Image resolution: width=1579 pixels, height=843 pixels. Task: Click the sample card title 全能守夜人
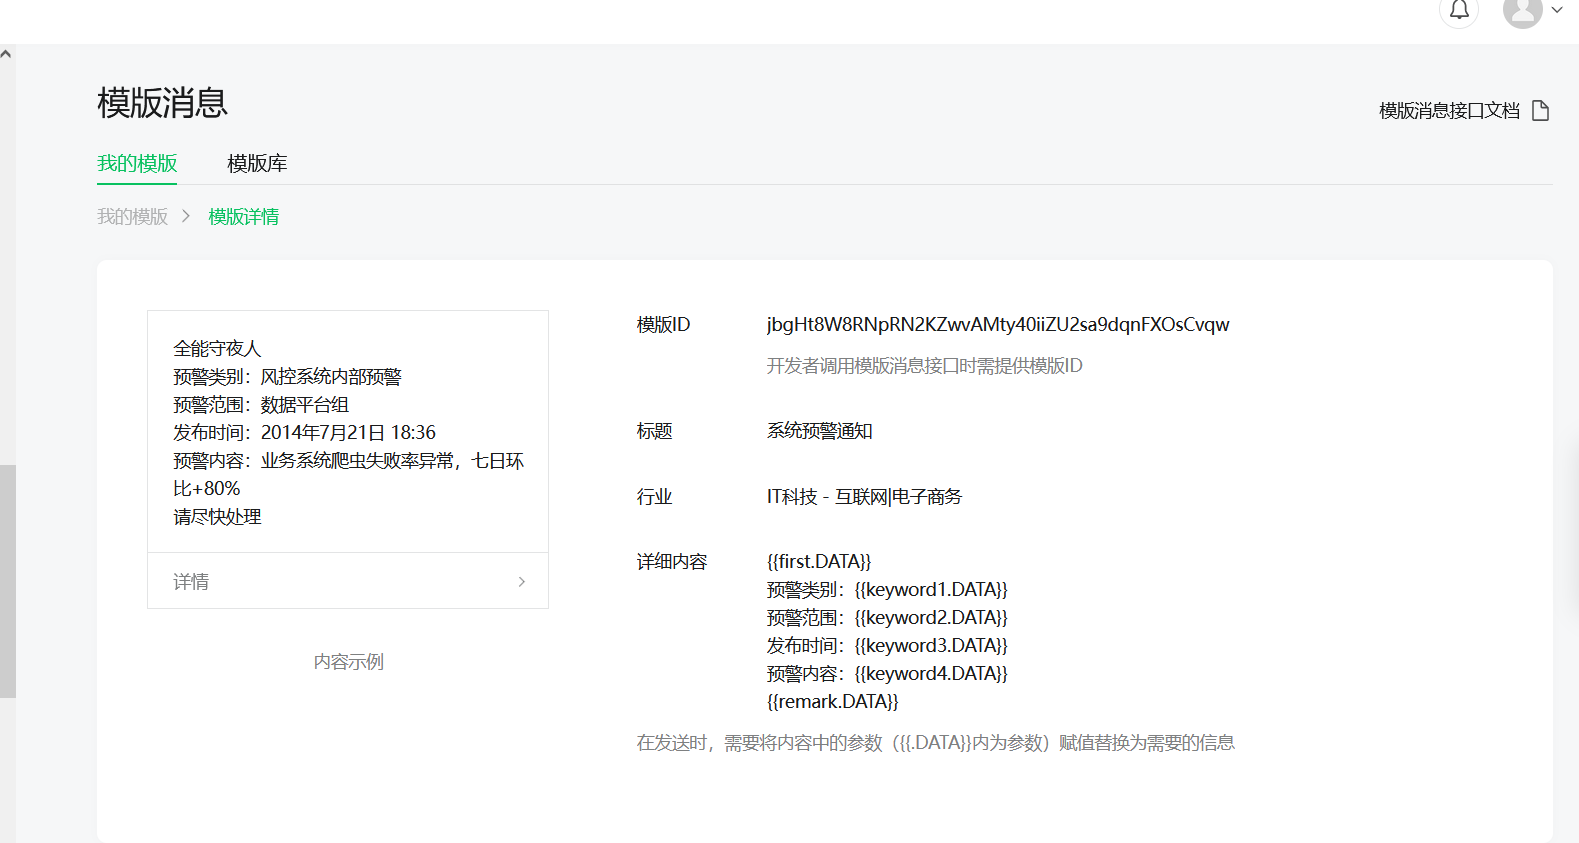[217, 349]
